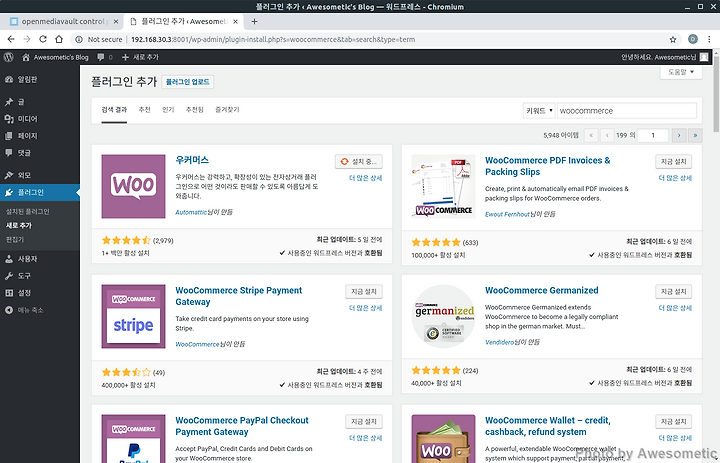Open 설치된 플러그인 submenu
This screenshot has width=720, height=463.
click(x=28, y=211)
